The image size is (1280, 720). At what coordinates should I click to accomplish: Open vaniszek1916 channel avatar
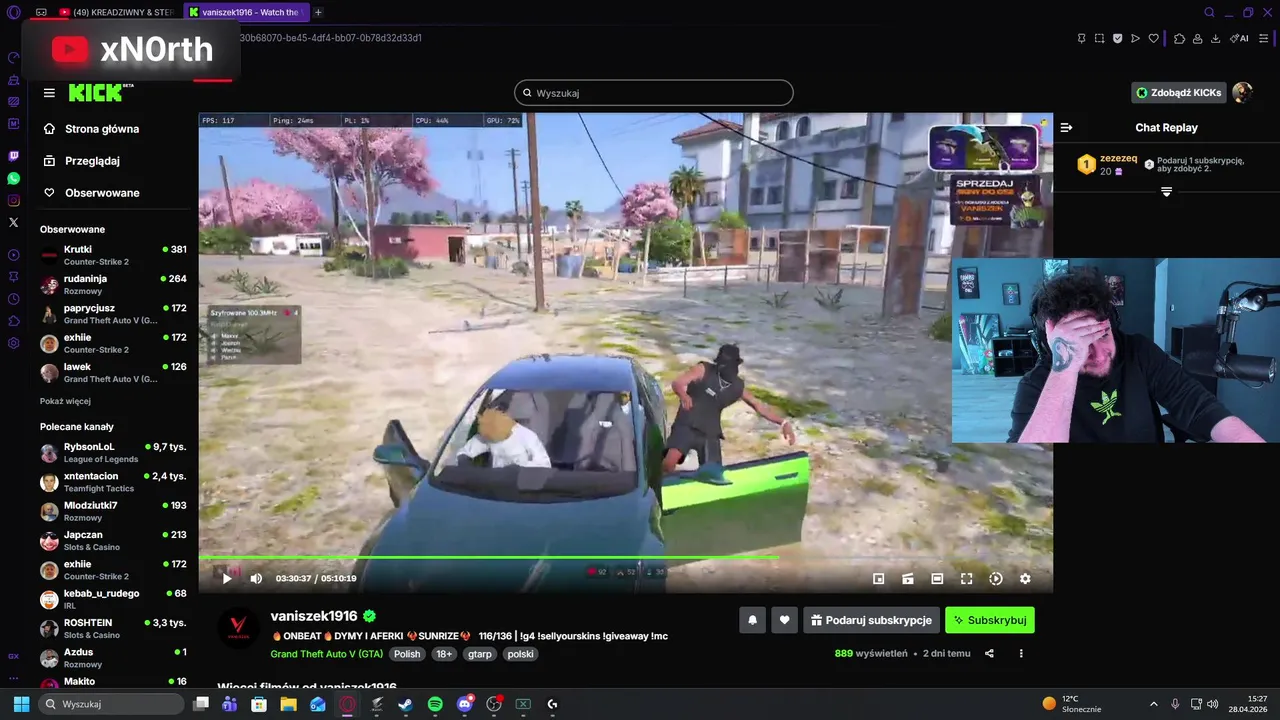(239, 627)
